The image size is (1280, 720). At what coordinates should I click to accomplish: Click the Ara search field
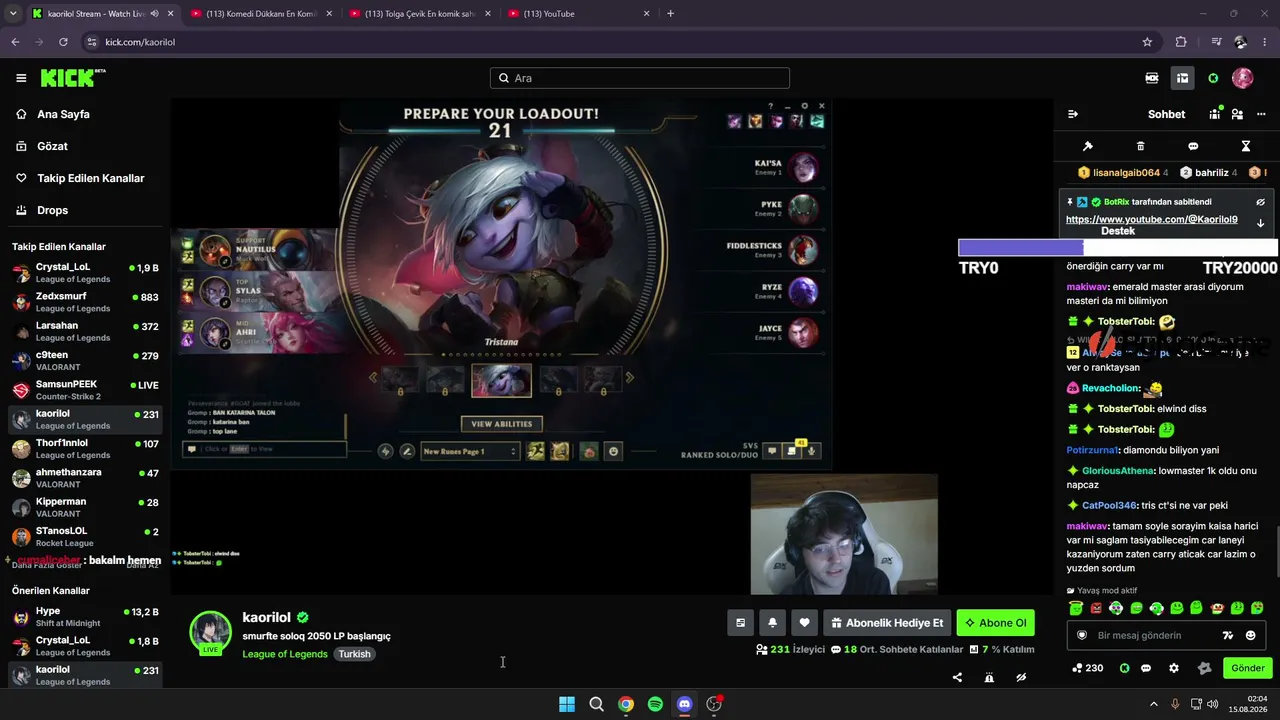tap(640, 78)
